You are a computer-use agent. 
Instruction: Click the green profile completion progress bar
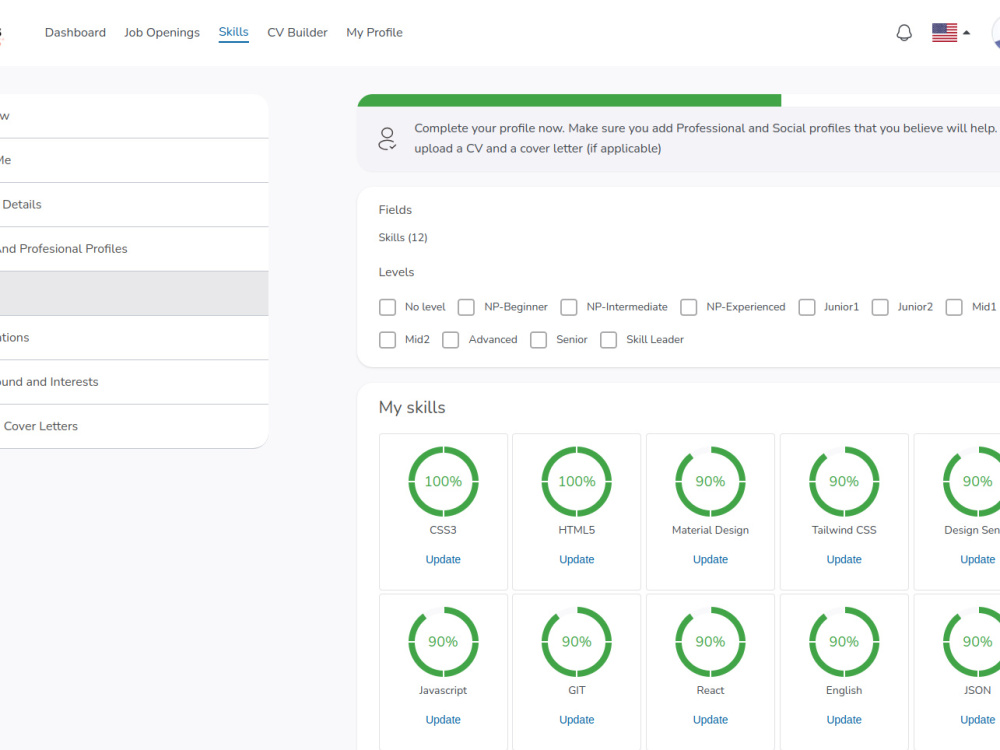pos(570,100)
